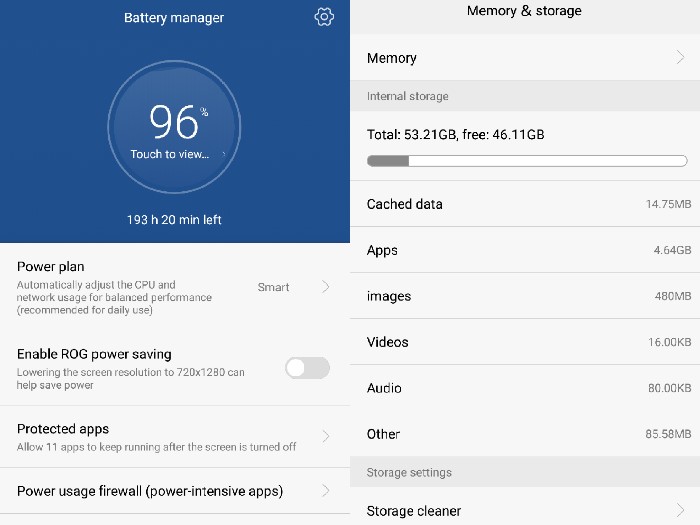Click the '480MB' images value
The width and height of the screenshot is (700, 525).
[x=673, y=296]
